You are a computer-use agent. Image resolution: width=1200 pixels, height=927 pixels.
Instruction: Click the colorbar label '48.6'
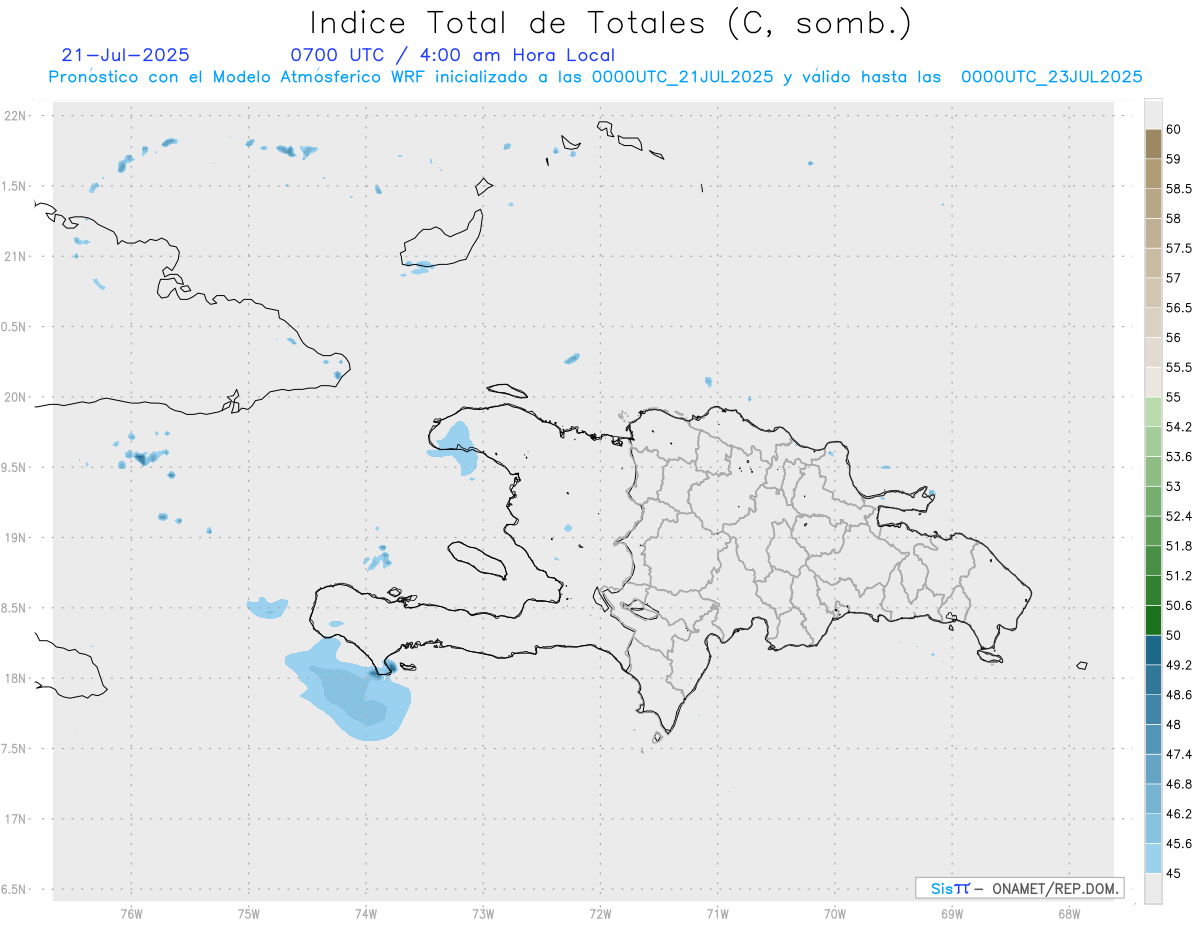click(1179, 694)
